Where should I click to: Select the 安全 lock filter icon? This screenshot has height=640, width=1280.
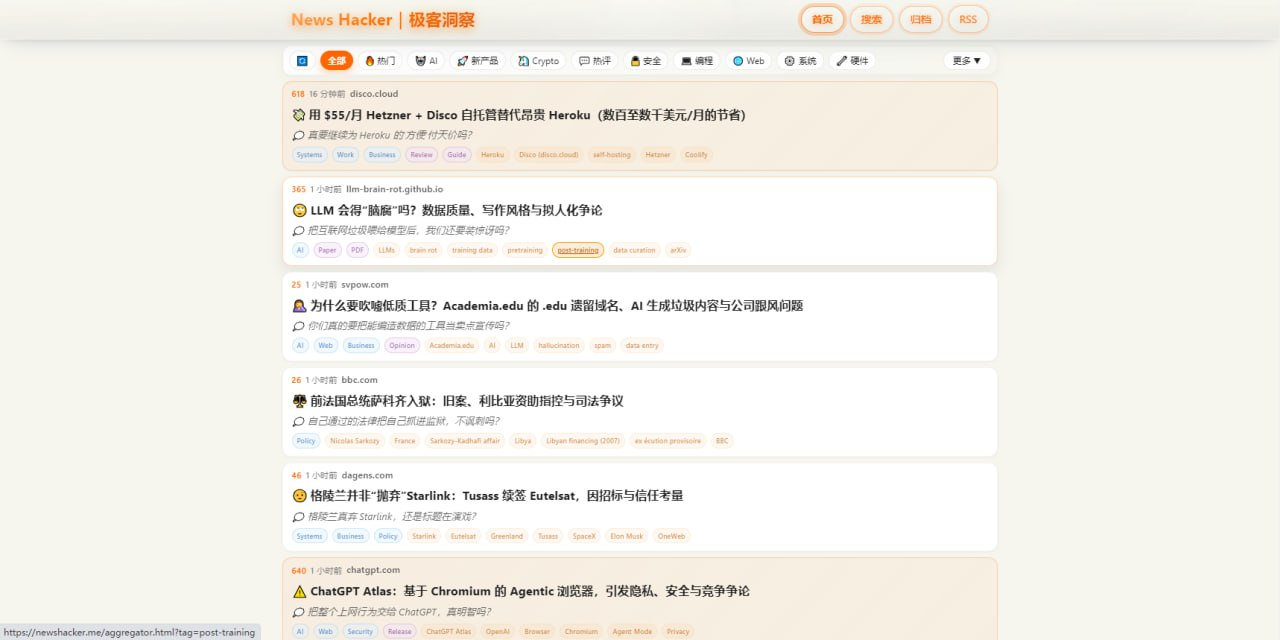[x=634, y=60]
